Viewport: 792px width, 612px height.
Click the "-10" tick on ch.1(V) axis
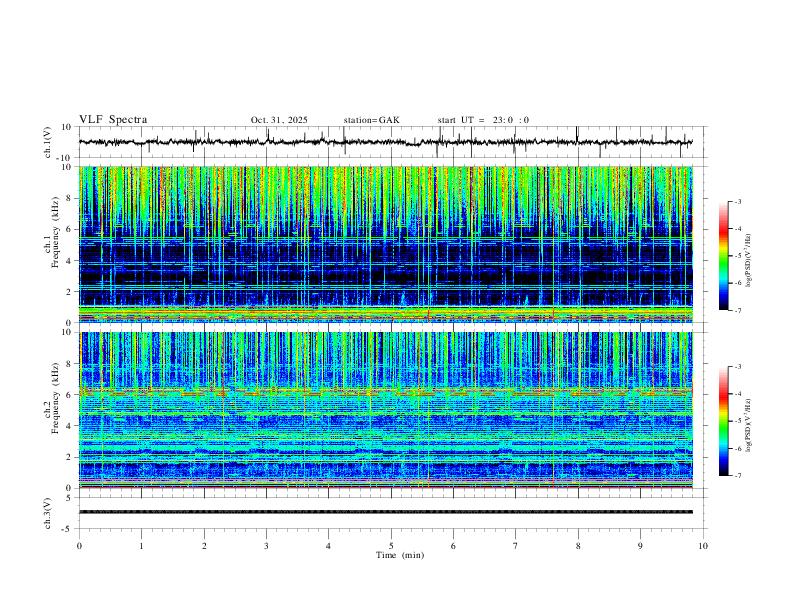[66, 158]
